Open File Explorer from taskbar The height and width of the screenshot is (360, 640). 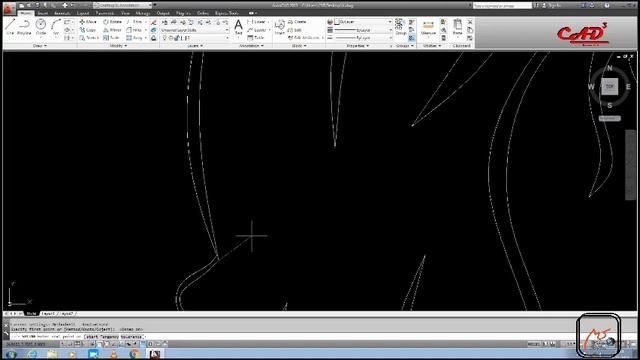(52, 354)
